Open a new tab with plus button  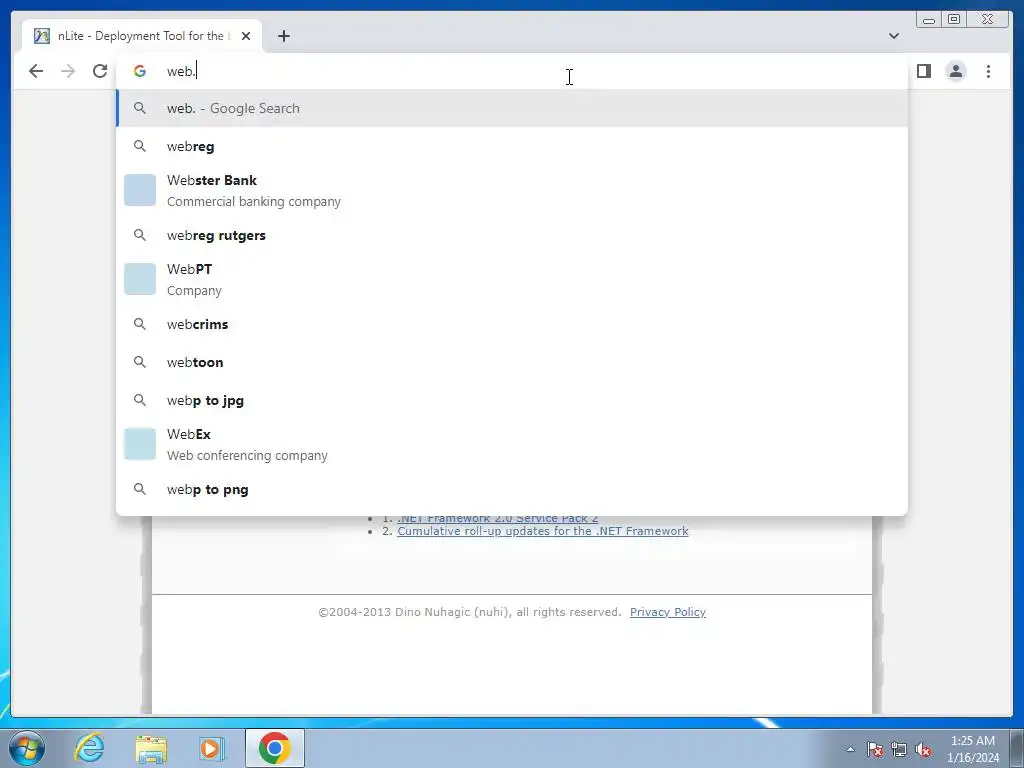pyautogui.click(x=283, y=36)
